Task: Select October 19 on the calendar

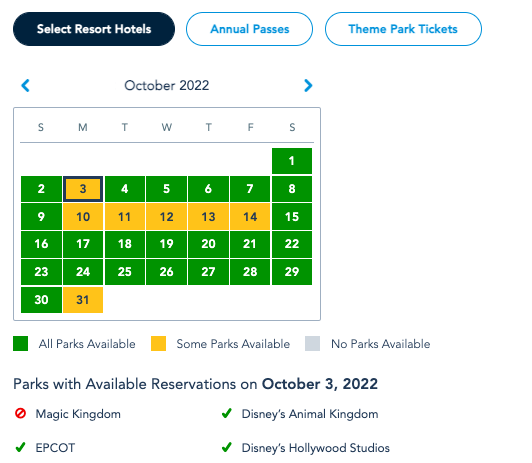Action: [x=166, y=244]
